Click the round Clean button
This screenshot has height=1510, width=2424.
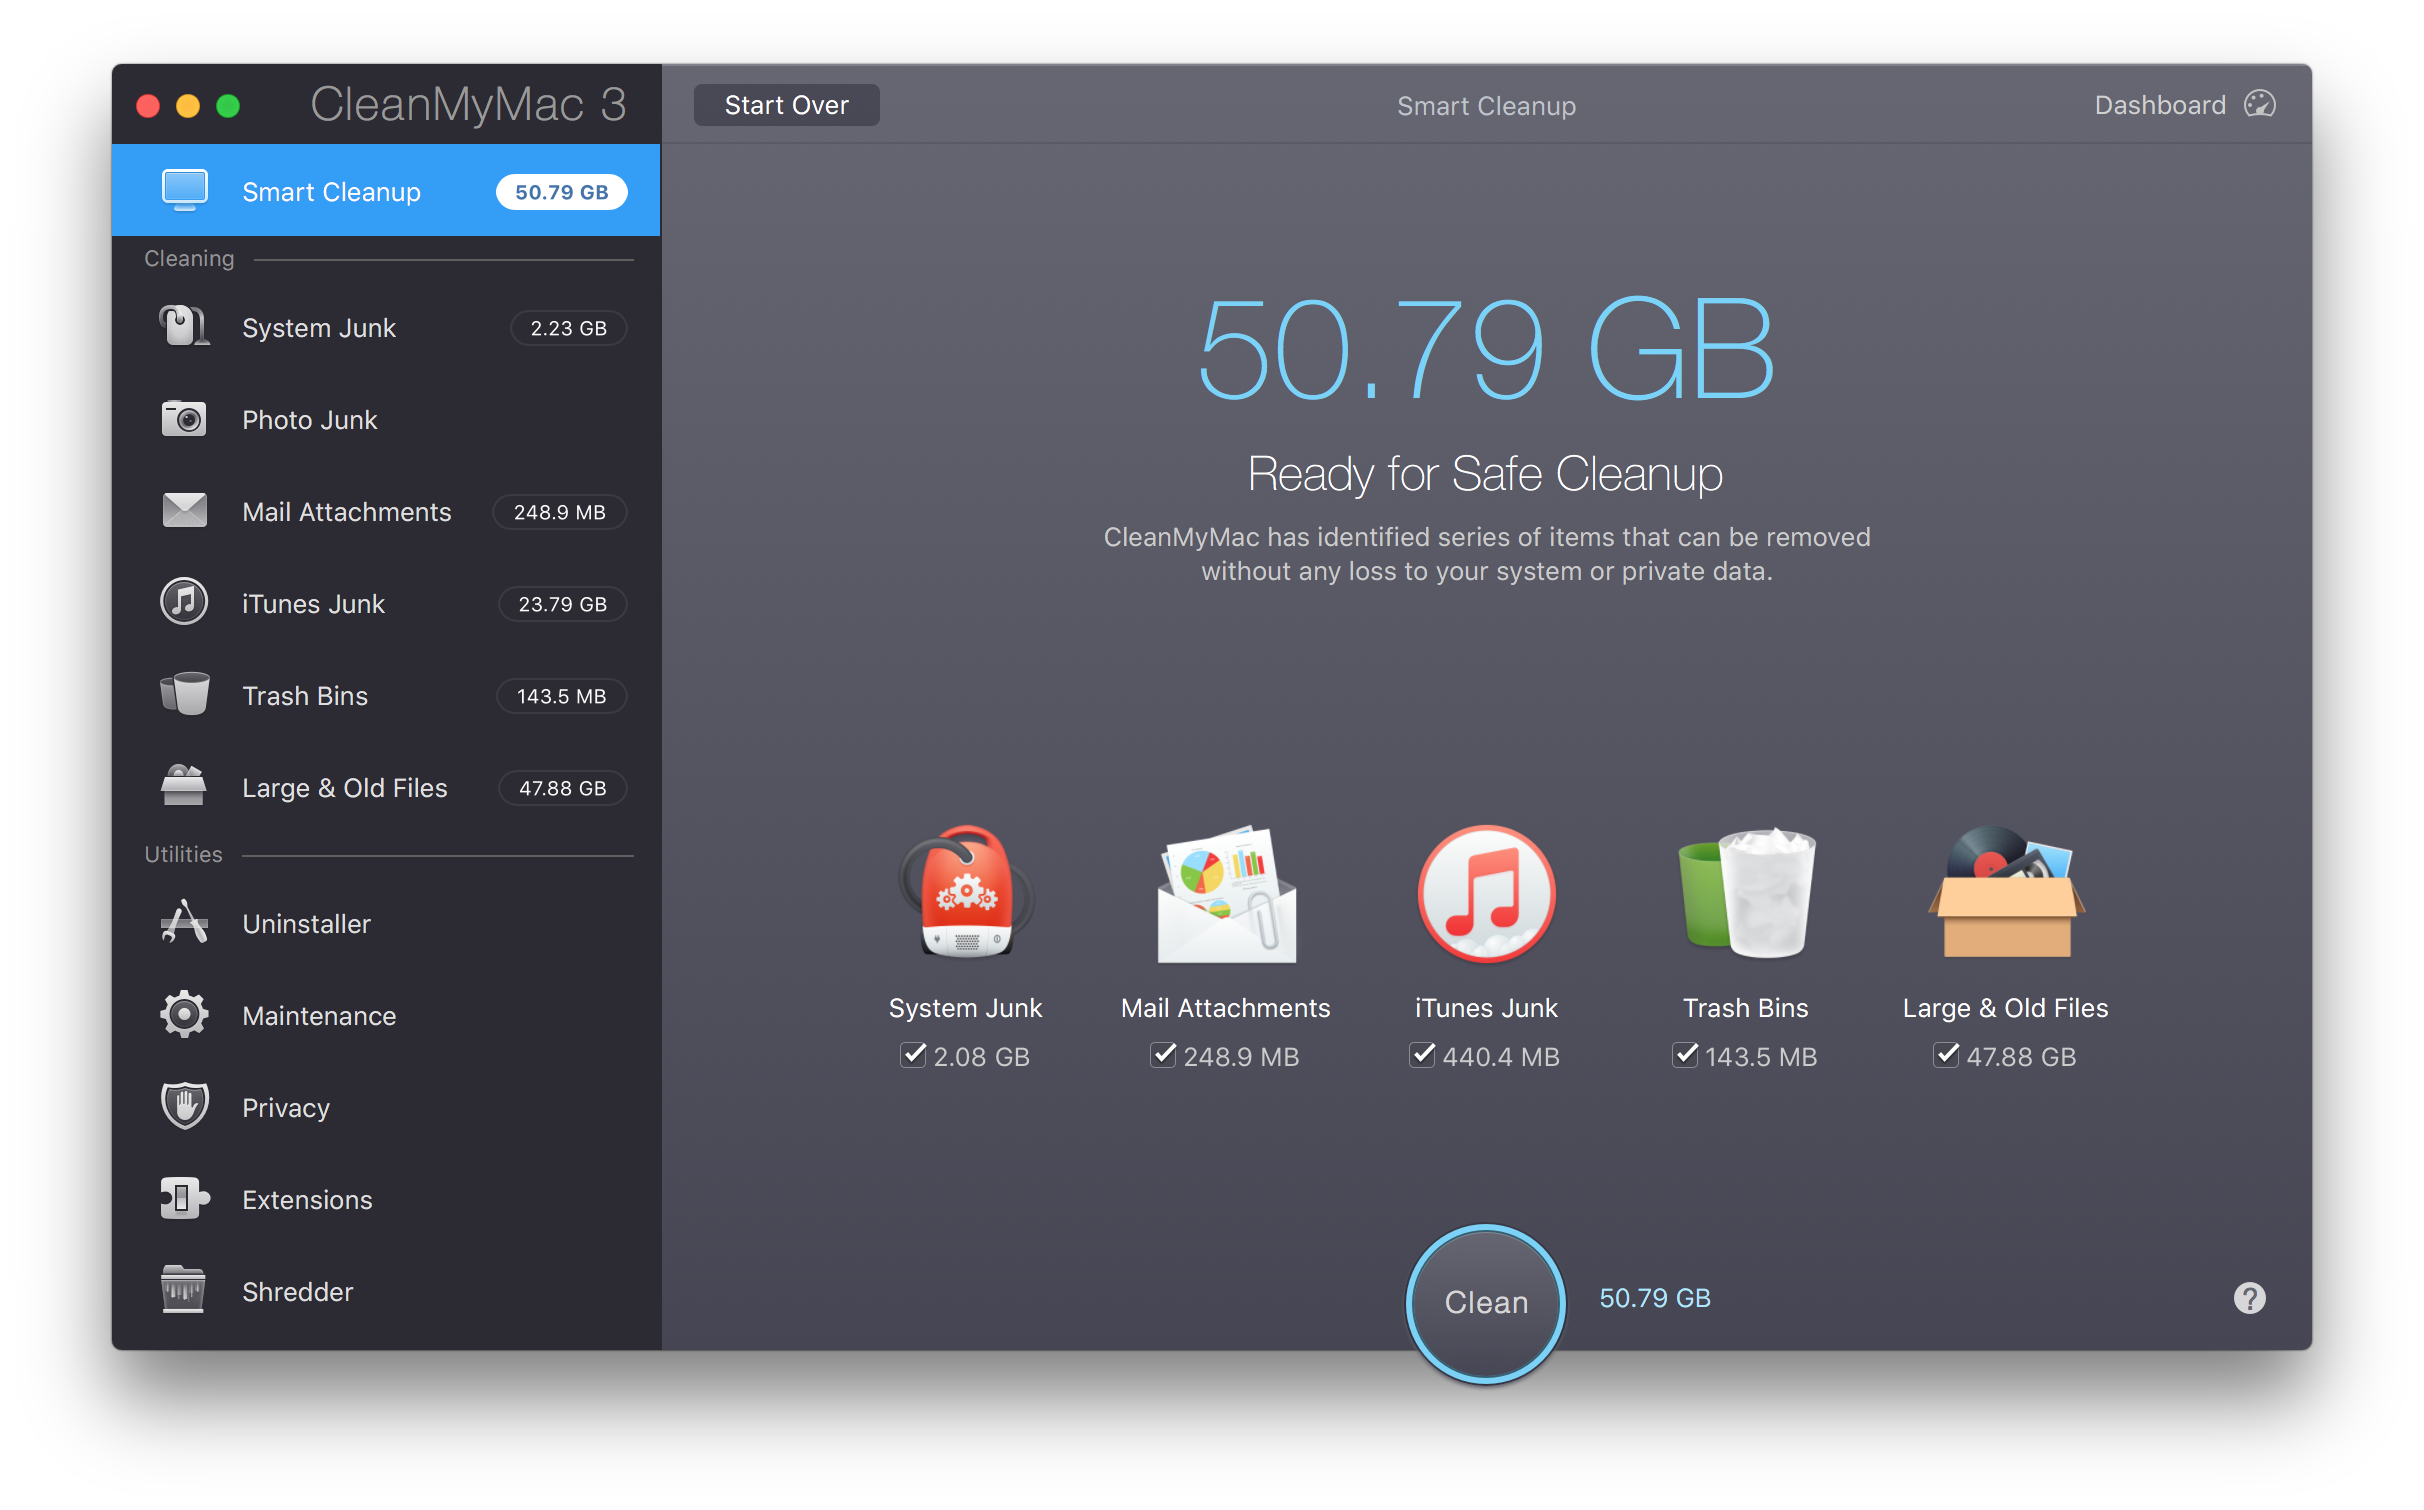(1486, 1302)
